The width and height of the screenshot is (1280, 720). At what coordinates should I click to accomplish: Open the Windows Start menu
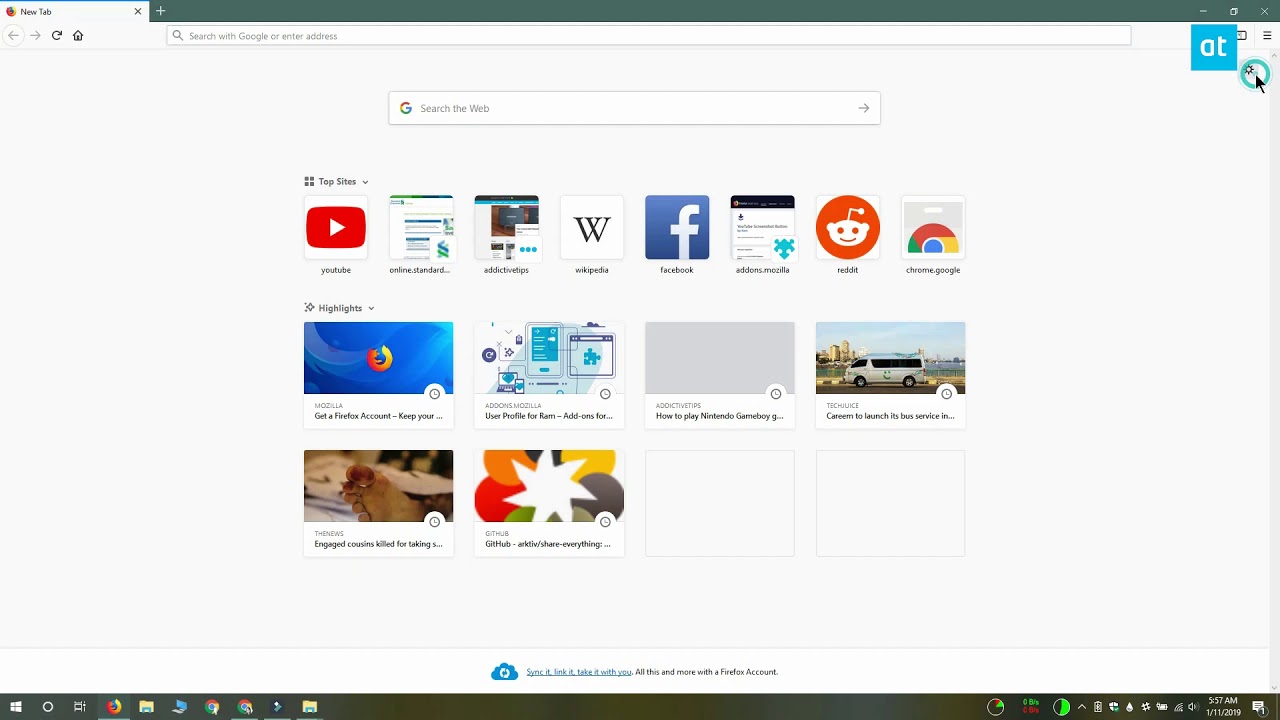pos(16,707)
